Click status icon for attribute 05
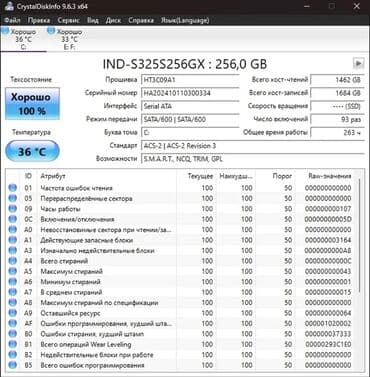370x377 pixels. (13, 198)
